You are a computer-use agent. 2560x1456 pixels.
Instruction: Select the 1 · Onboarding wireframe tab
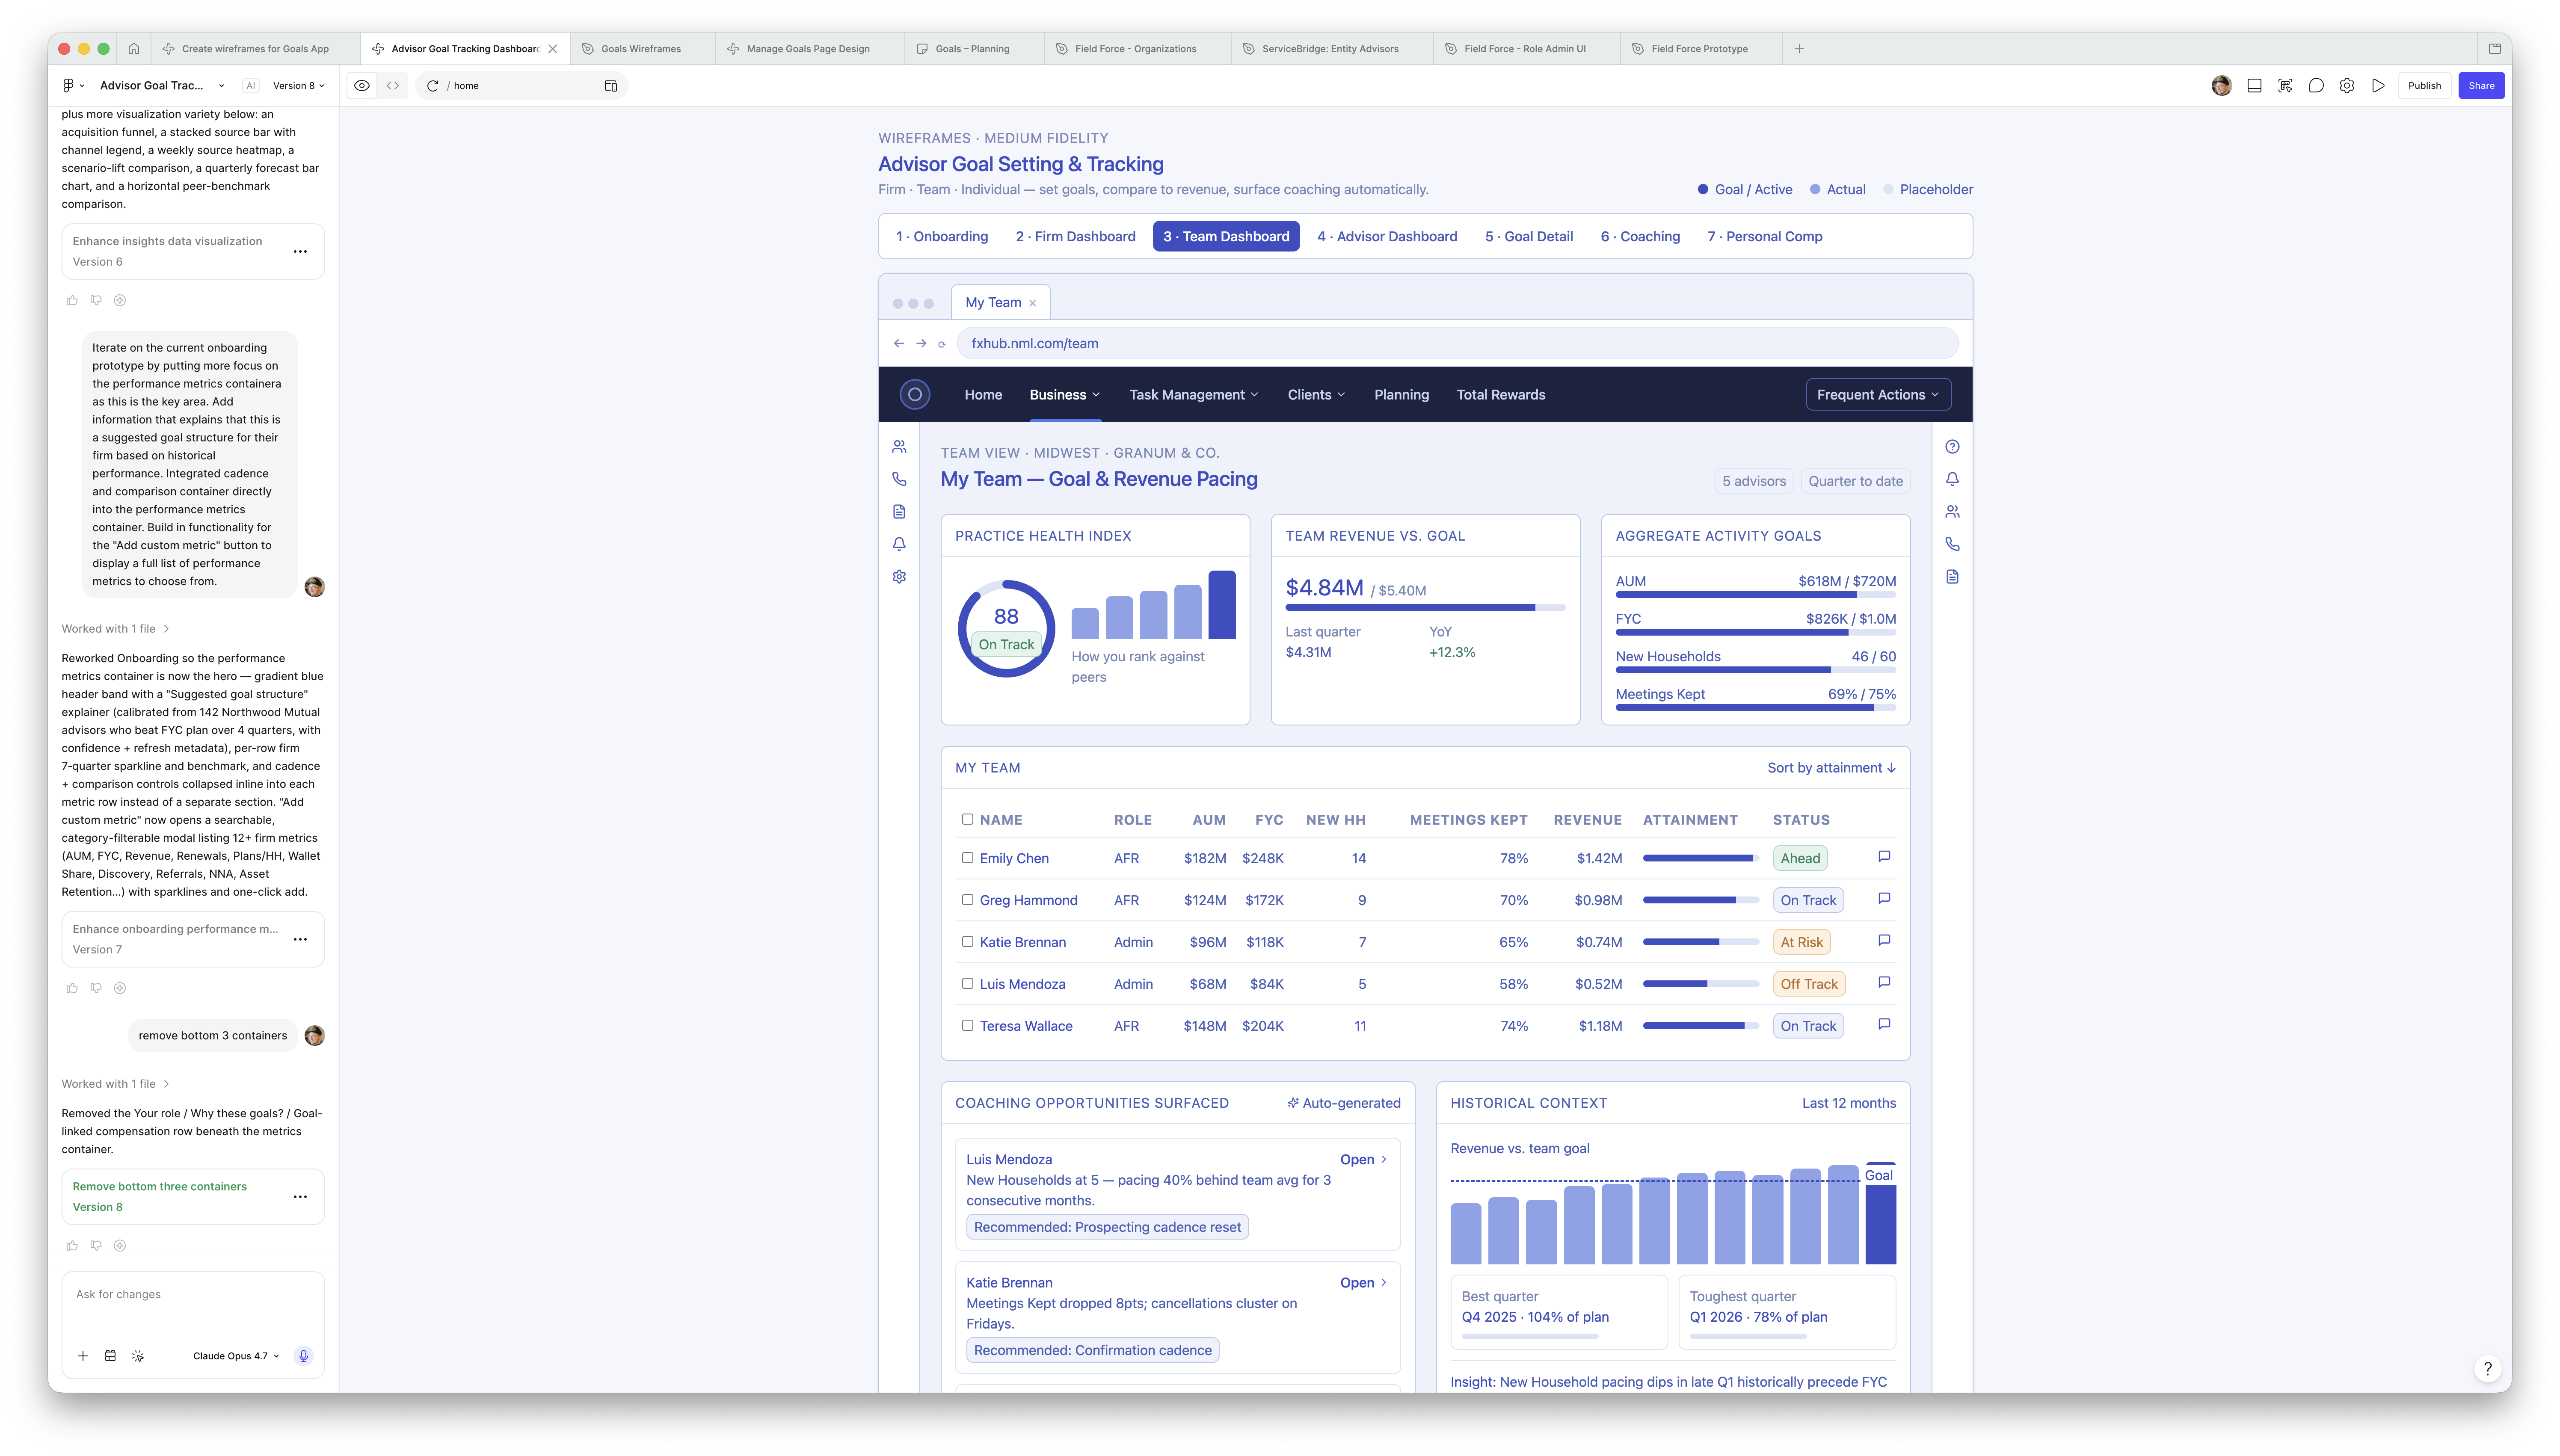click(942, 236)
